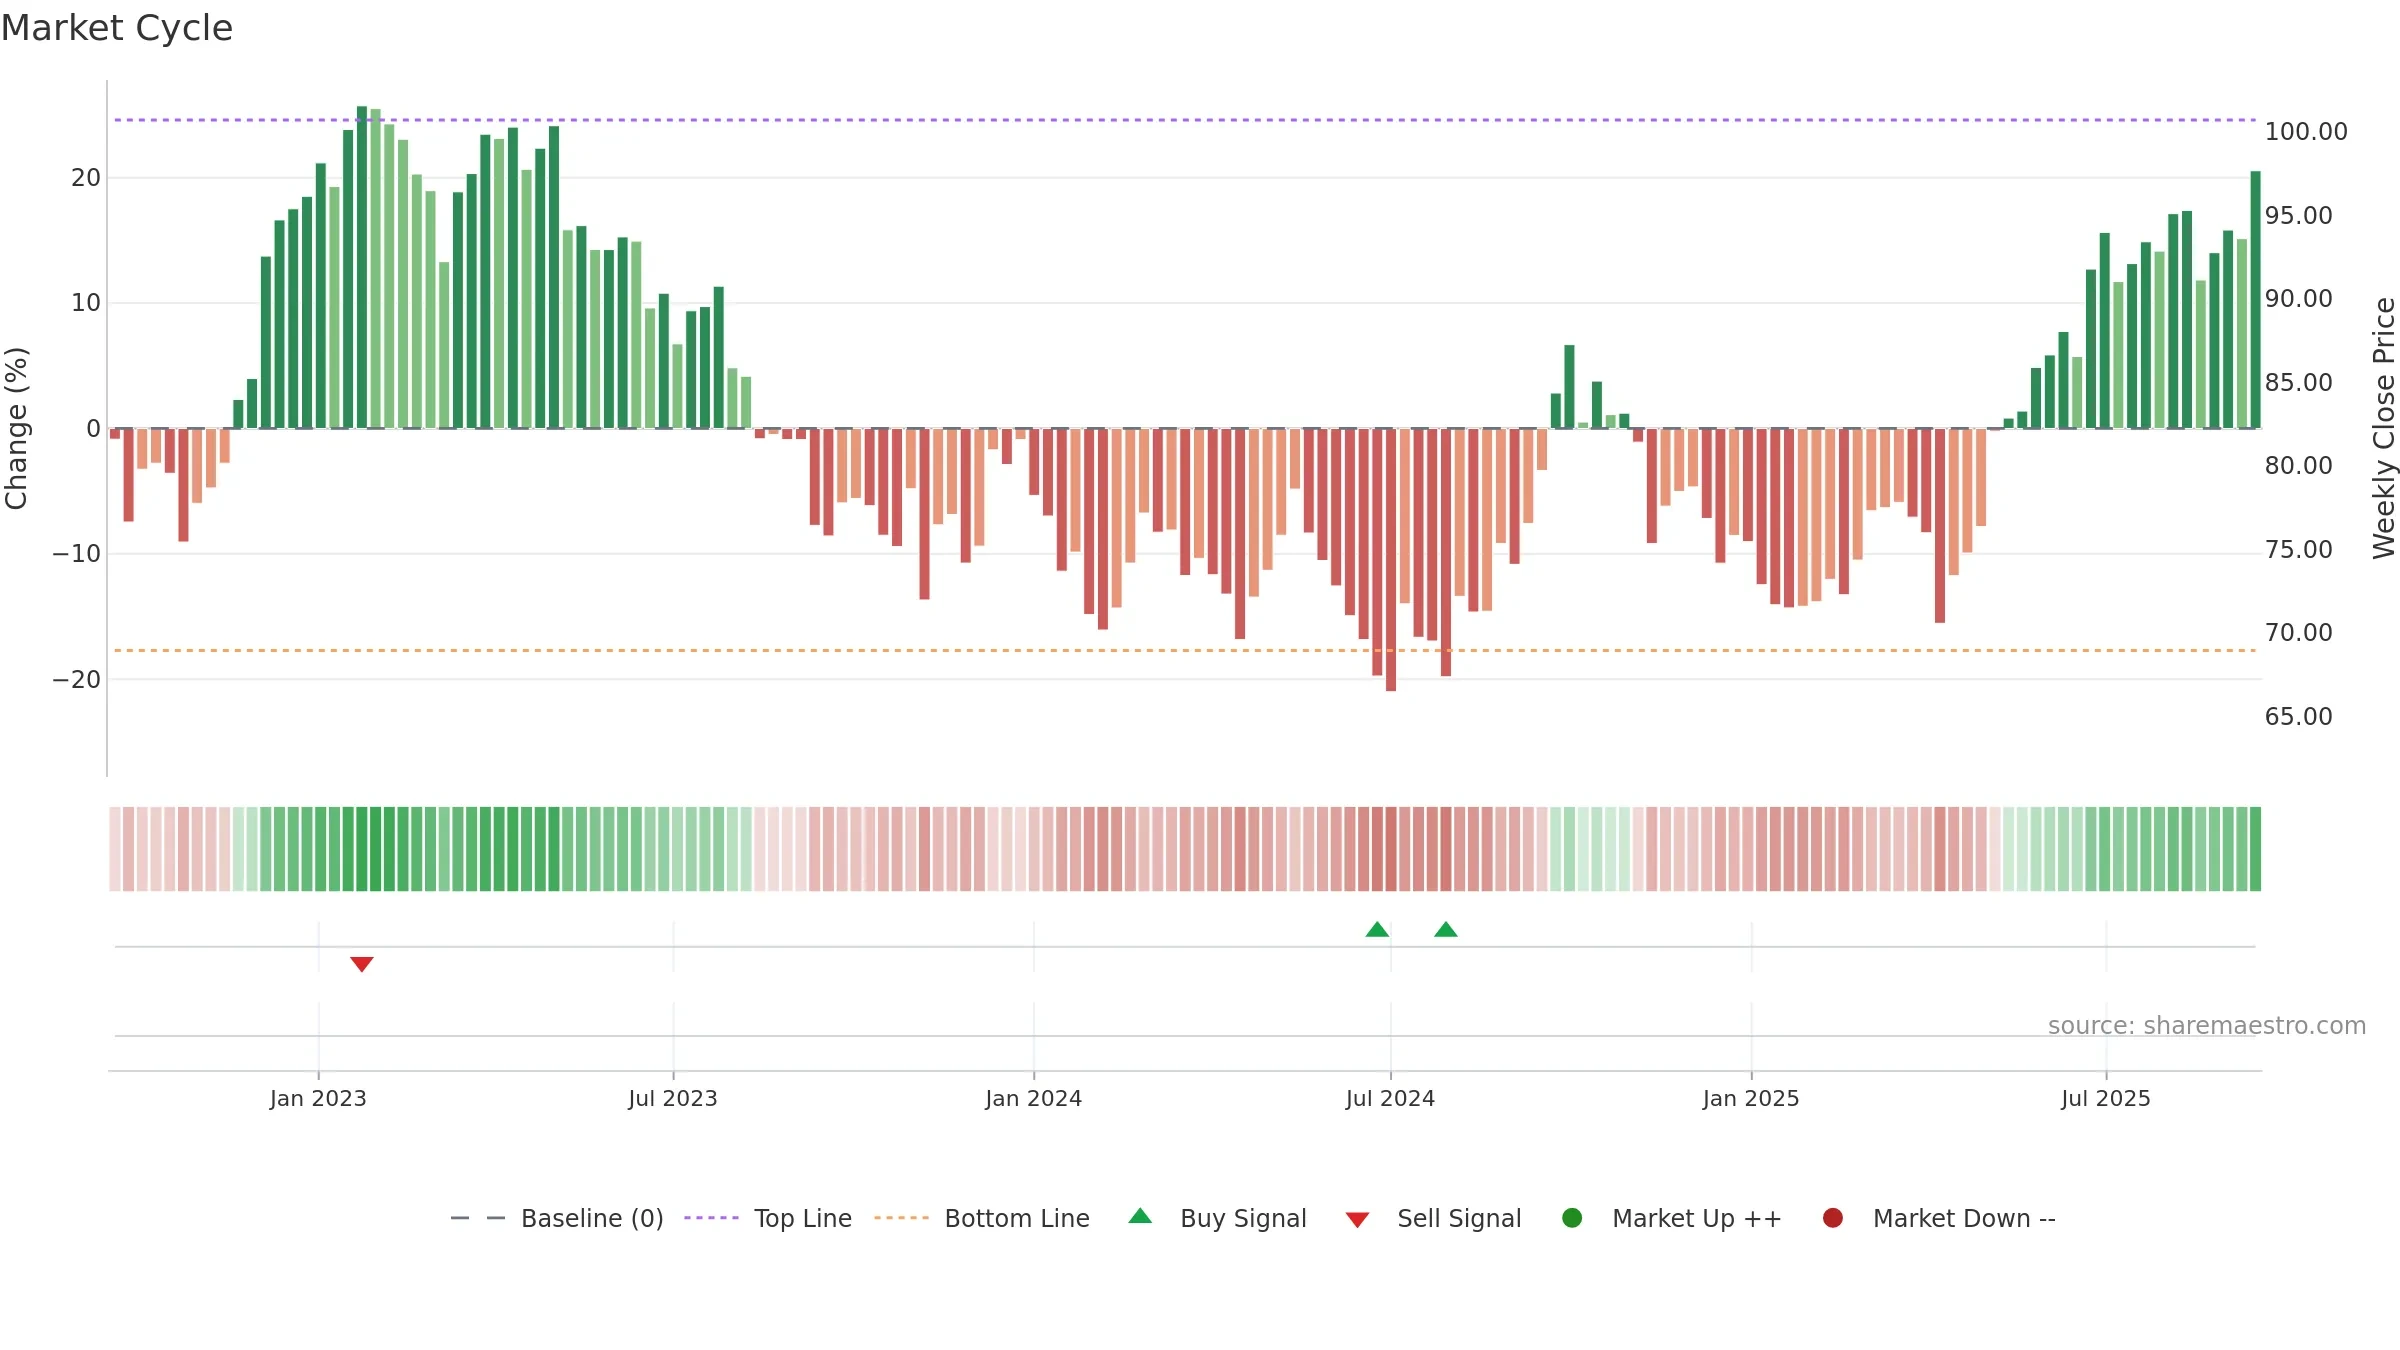Click the Buy Signal legend entry
2400x1350 pixels.
coord(1217,1218)
